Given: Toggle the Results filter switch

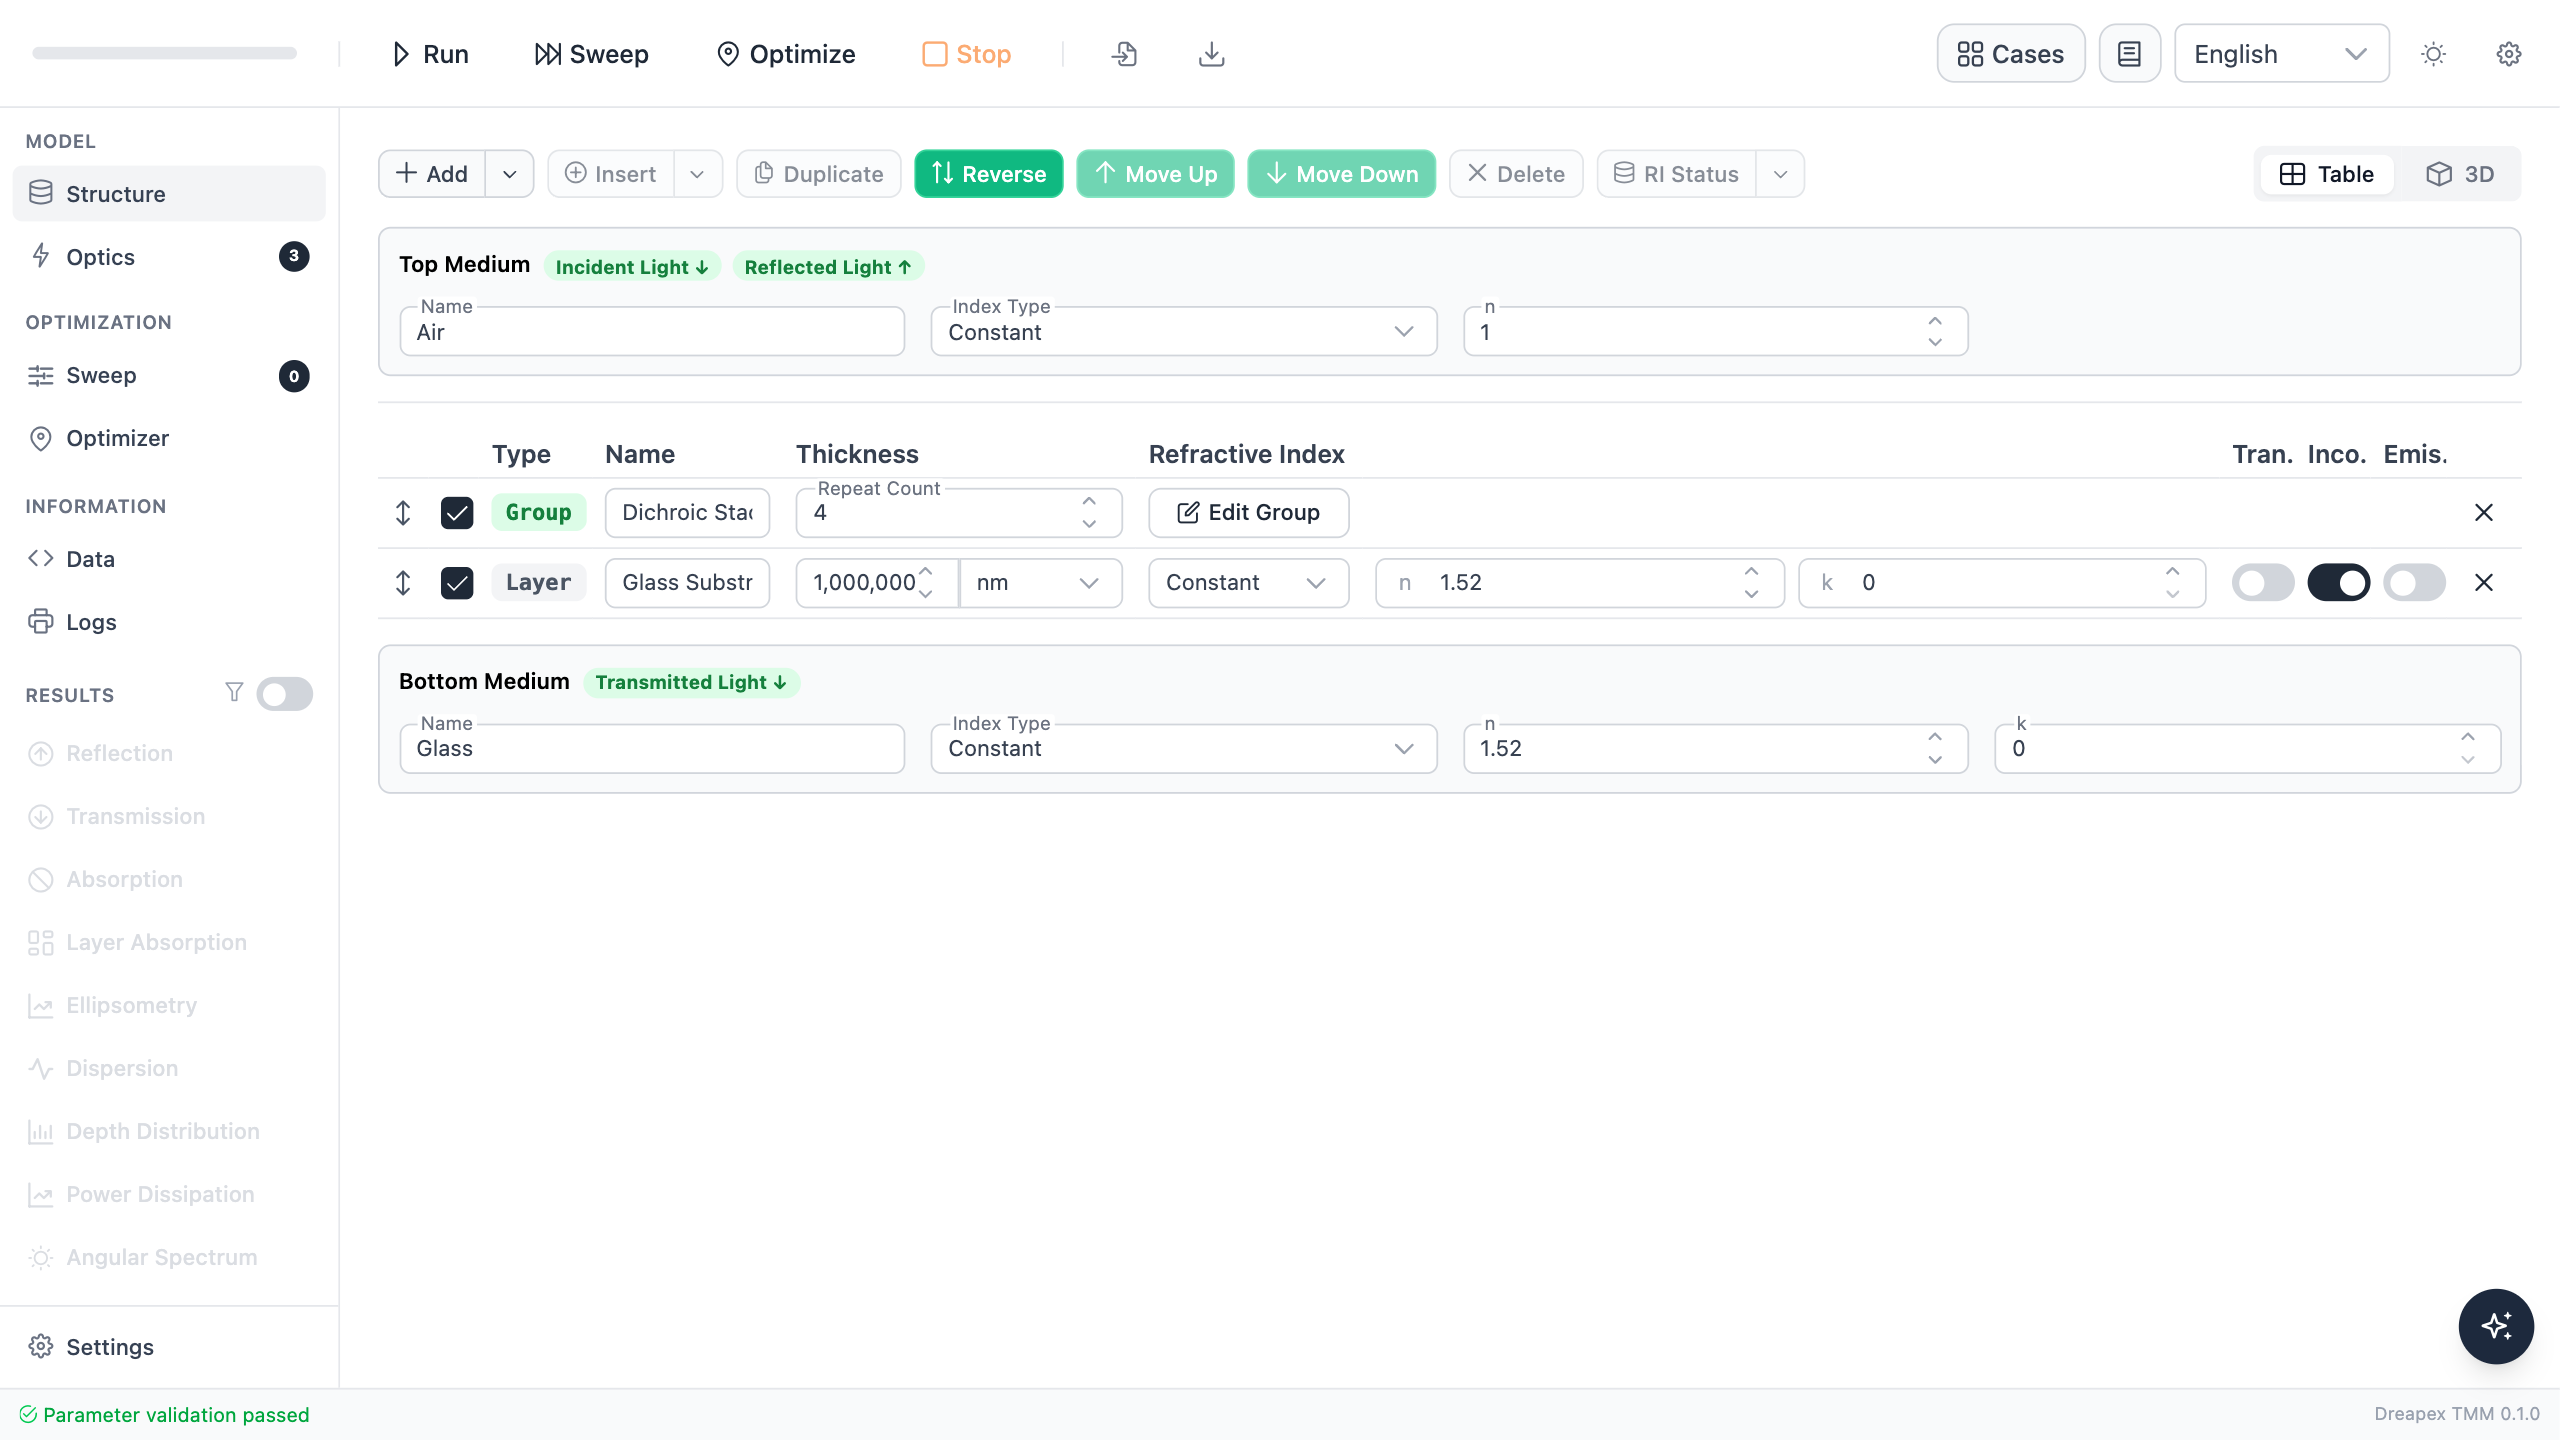Looking at the screenshot, I should (x=284, y=694).
